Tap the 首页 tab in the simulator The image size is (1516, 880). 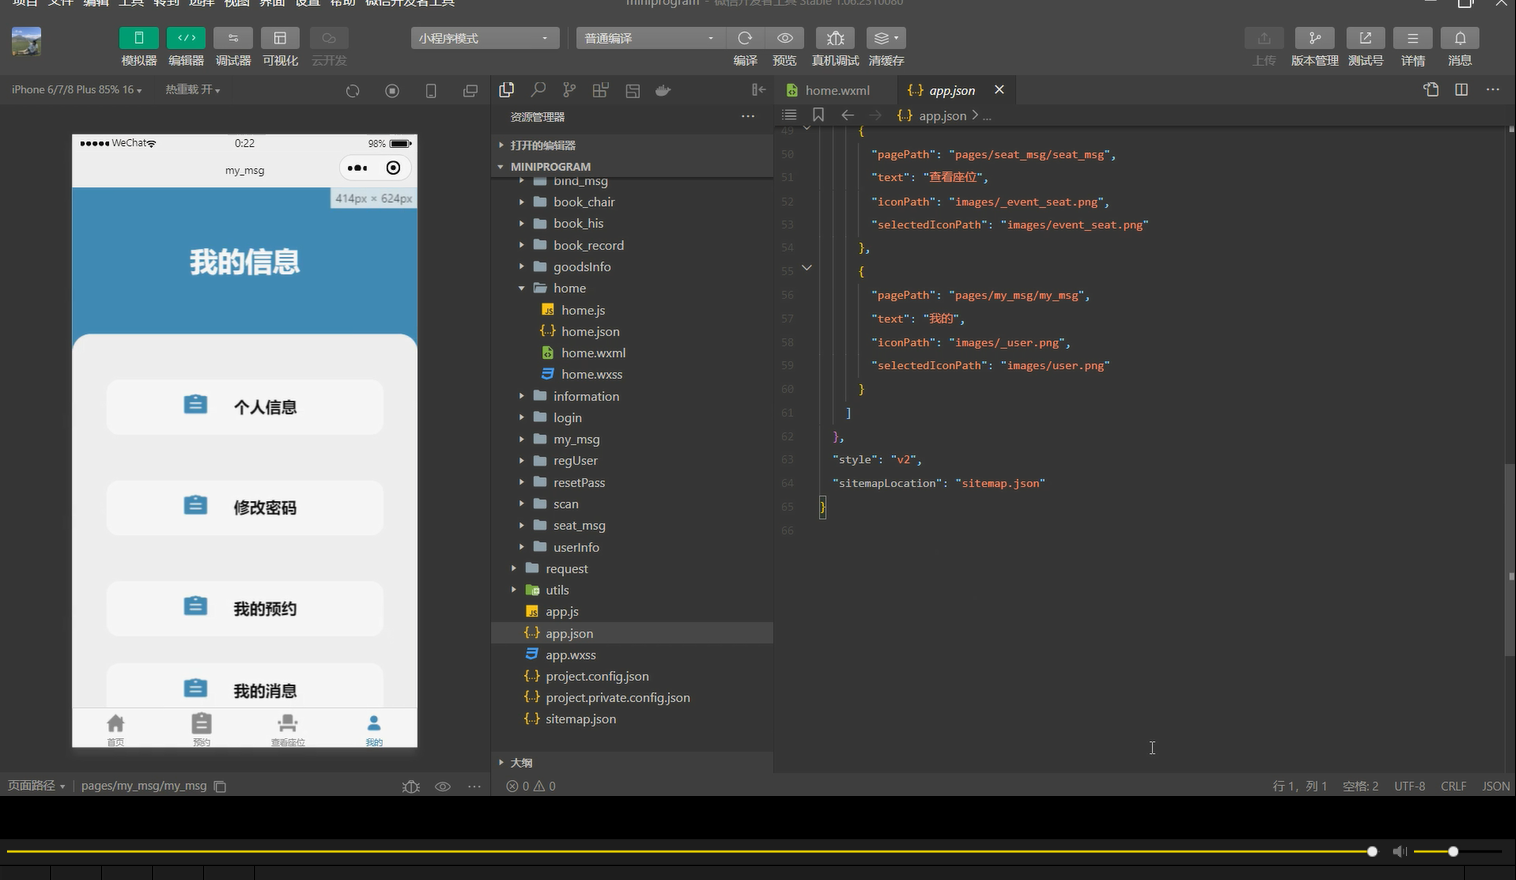pos(116,729)
